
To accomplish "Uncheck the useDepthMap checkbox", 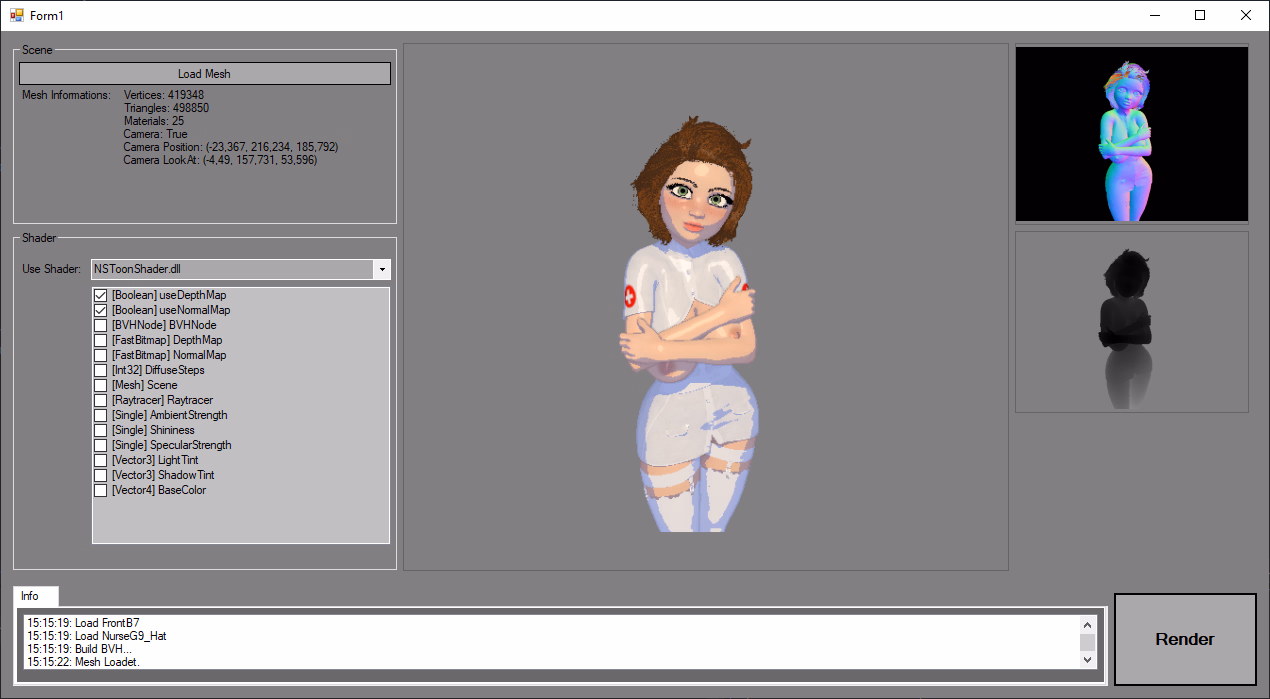I will pyautogui.click(x=101, y=296).
